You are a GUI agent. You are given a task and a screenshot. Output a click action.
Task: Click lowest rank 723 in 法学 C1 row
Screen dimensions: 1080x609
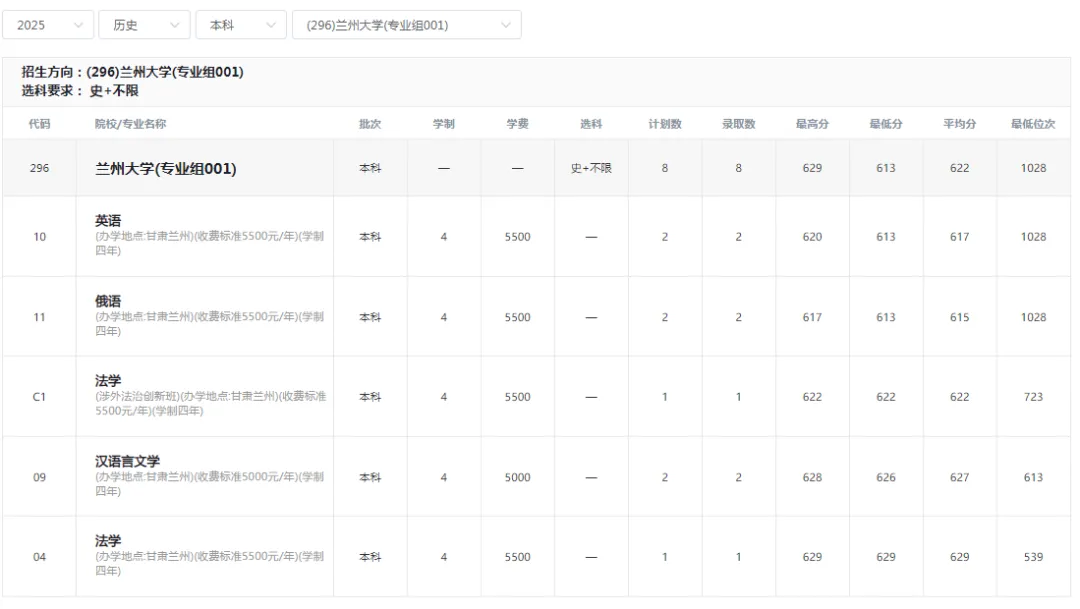coord(1033,398)
